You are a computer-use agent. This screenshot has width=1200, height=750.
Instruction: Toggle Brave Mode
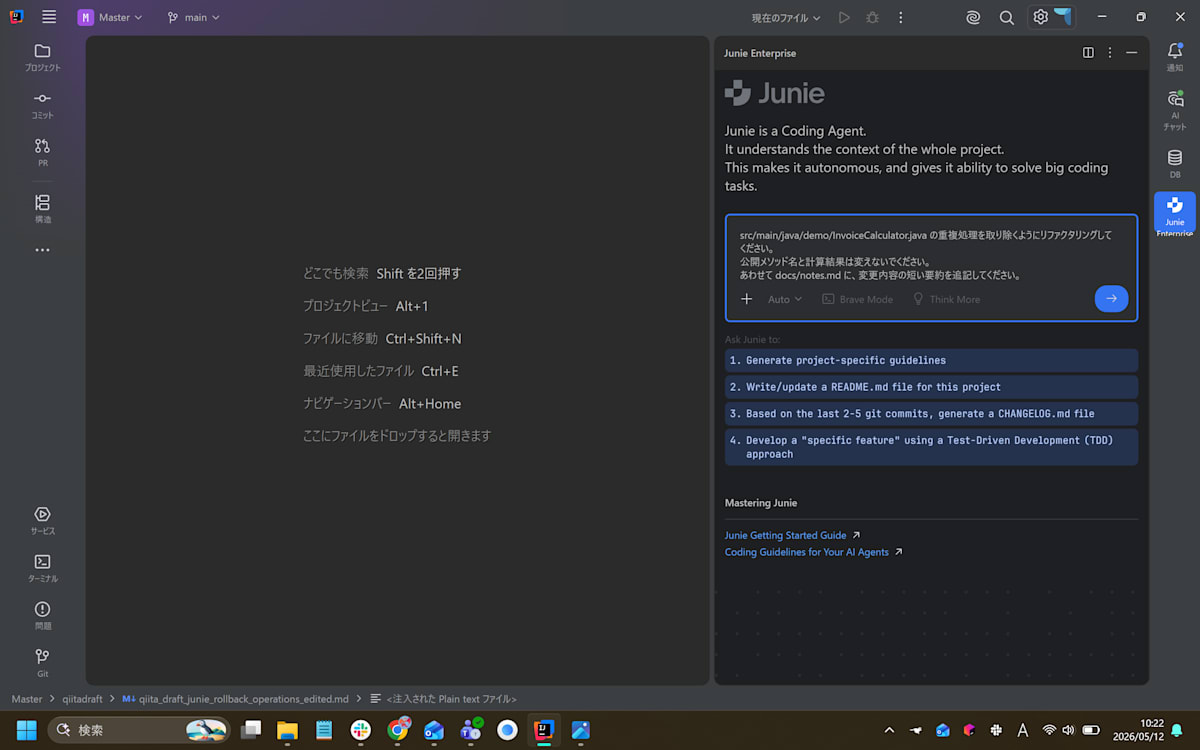click(x=858, y=299)
